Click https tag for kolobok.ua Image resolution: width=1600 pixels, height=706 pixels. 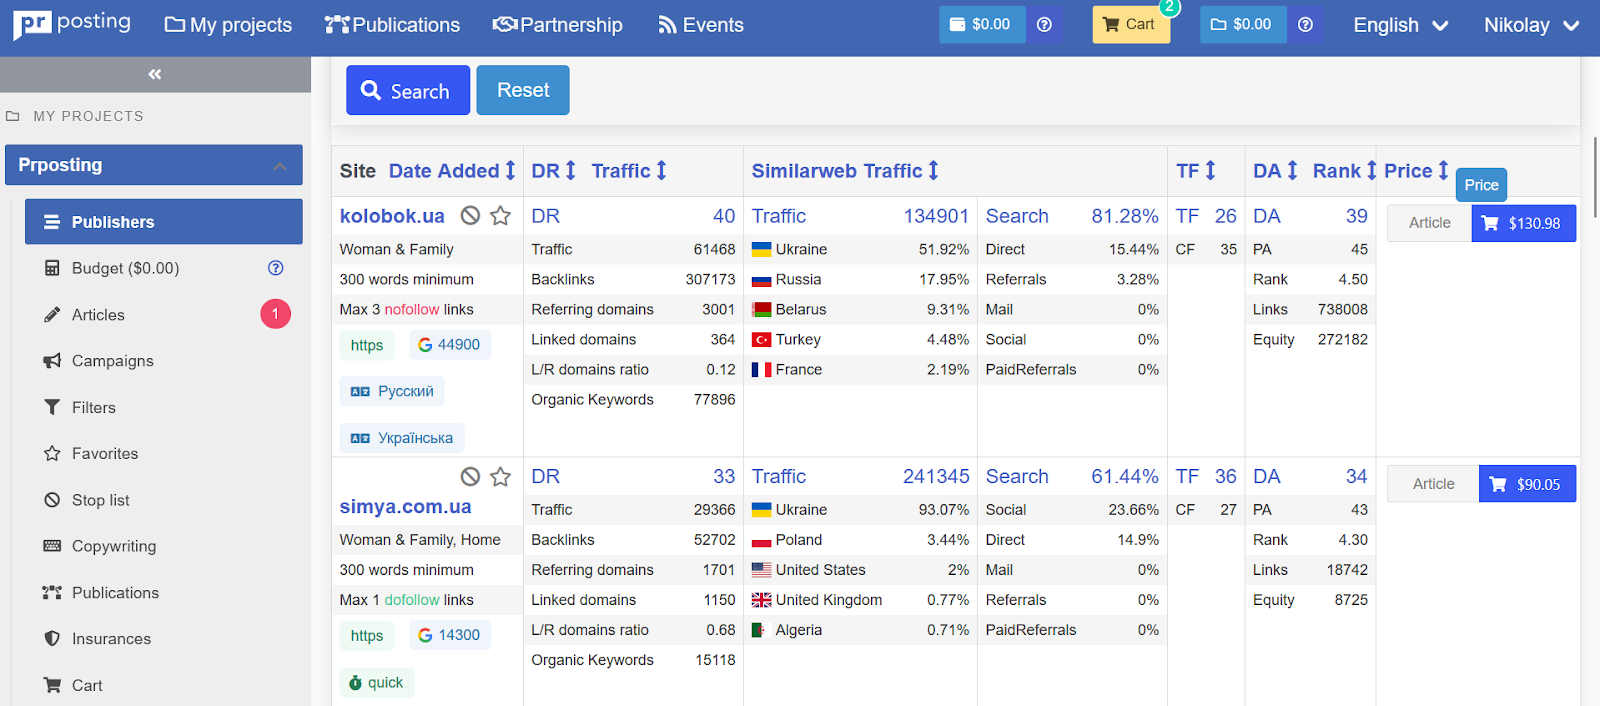(367, 345)
